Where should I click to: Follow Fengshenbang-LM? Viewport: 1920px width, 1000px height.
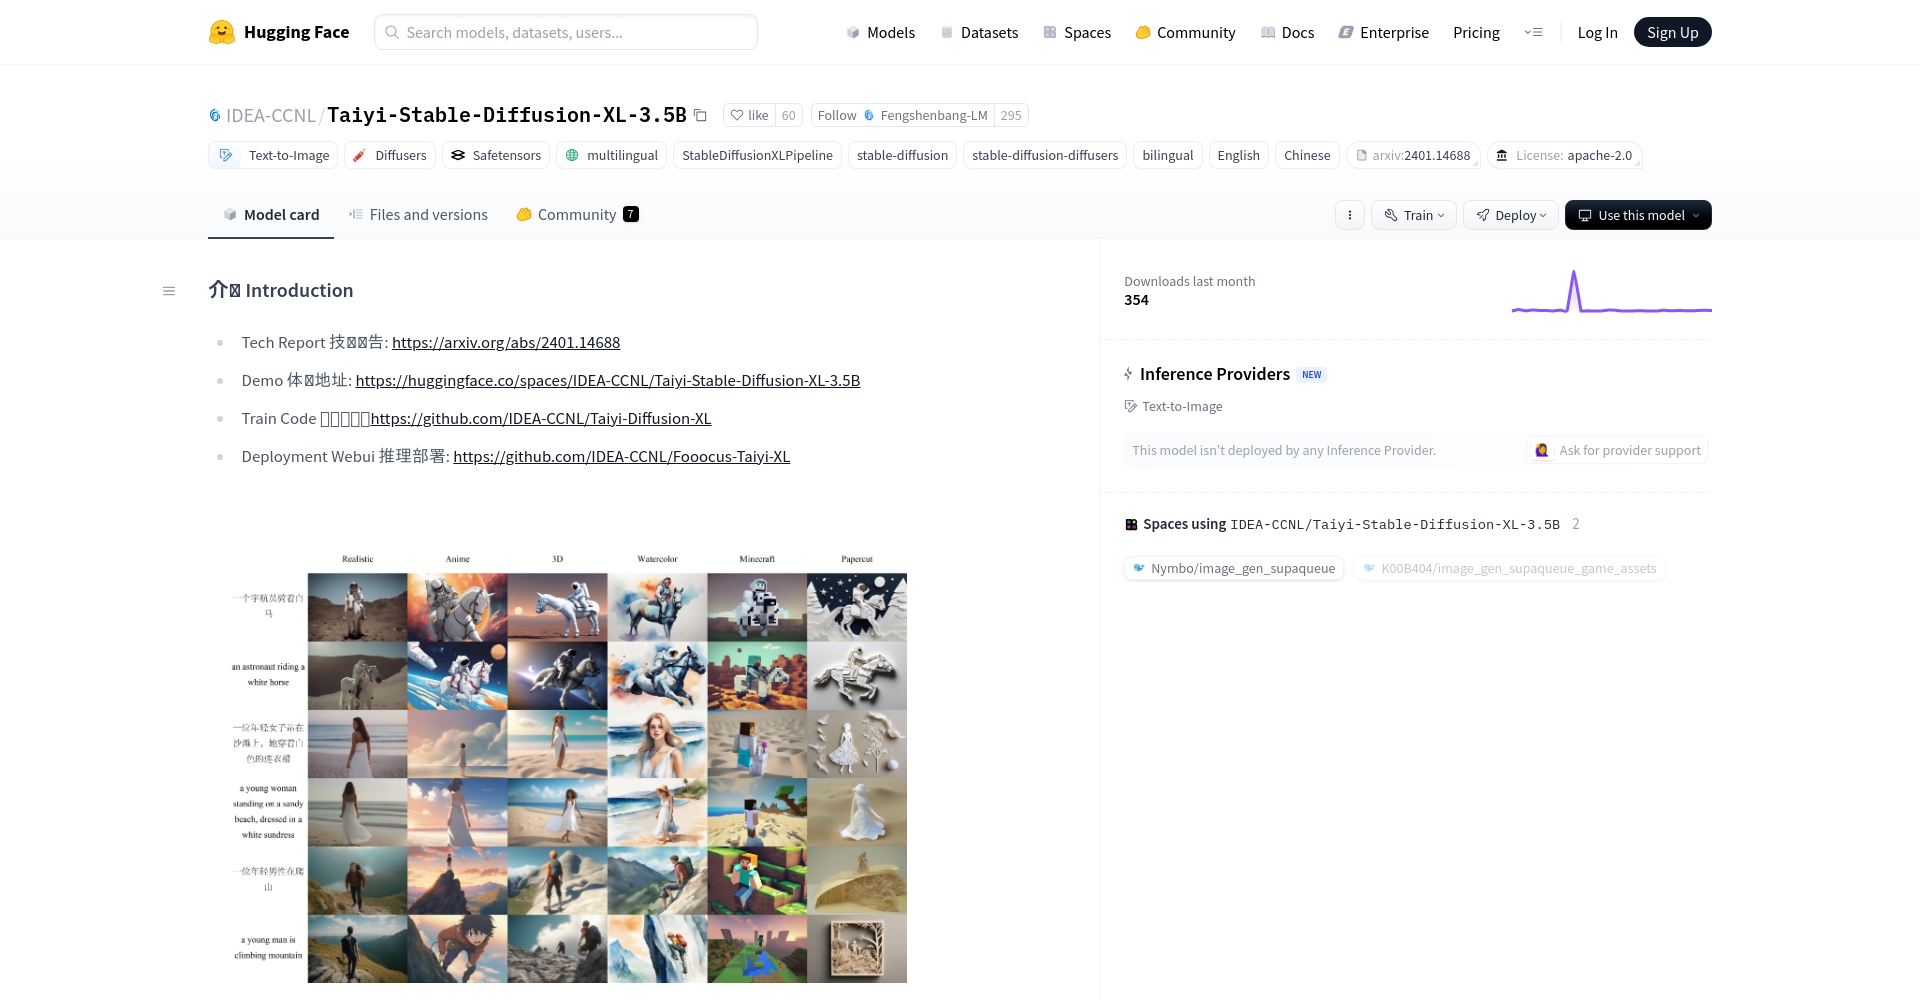(x=902, y=116)
